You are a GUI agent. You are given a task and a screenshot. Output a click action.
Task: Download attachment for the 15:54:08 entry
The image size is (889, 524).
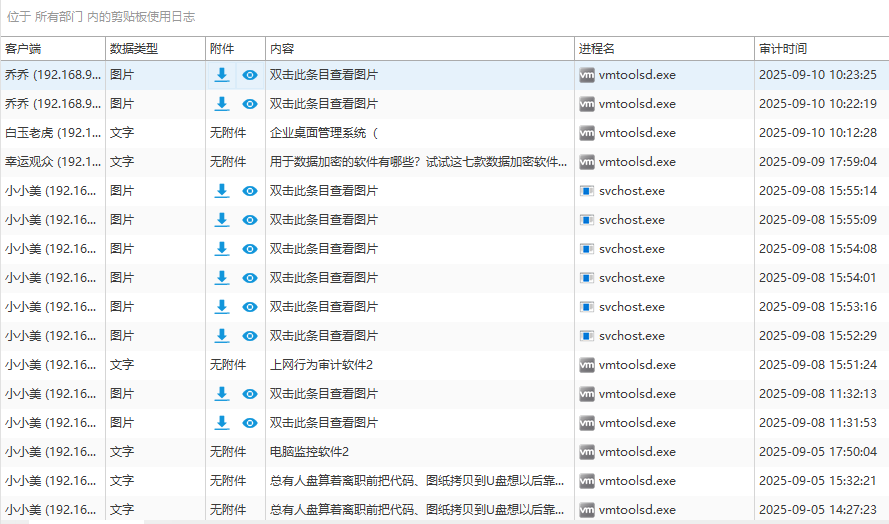click(x=222, y=249)
